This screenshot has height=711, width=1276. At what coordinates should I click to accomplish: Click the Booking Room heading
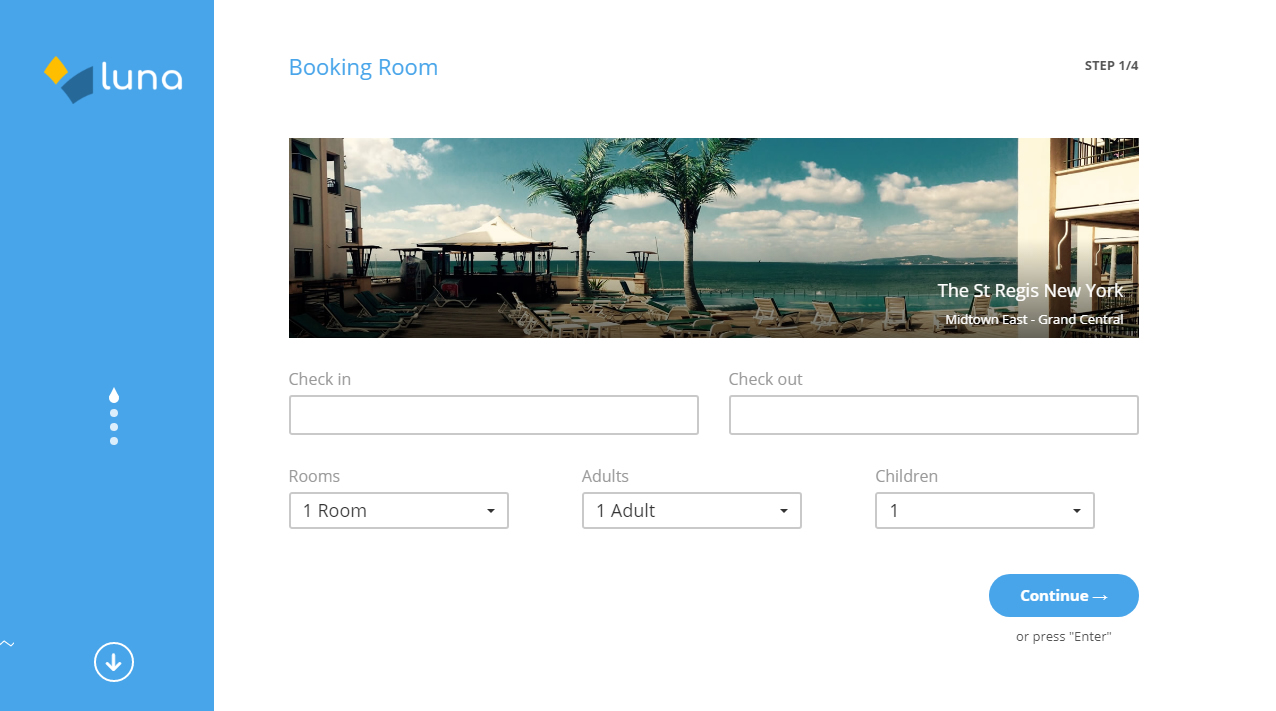(363, 68)
